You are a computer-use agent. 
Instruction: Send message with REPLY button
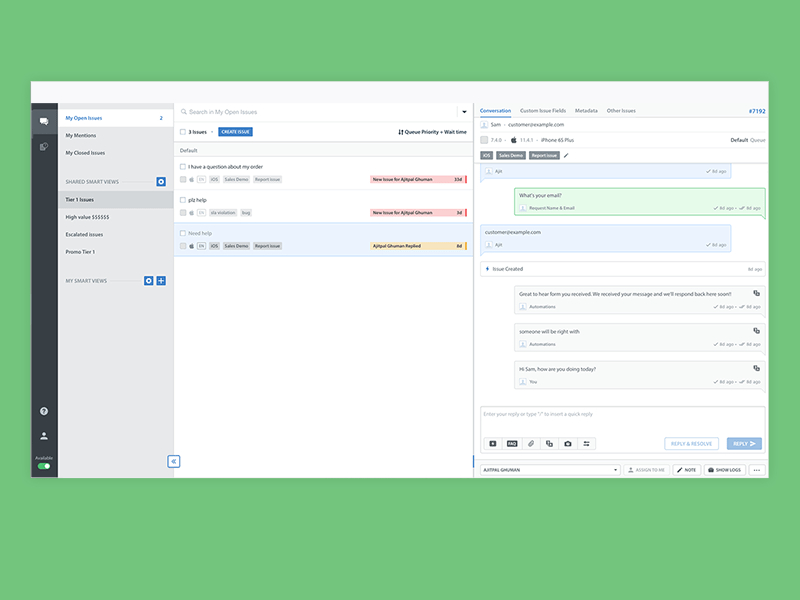744,443
